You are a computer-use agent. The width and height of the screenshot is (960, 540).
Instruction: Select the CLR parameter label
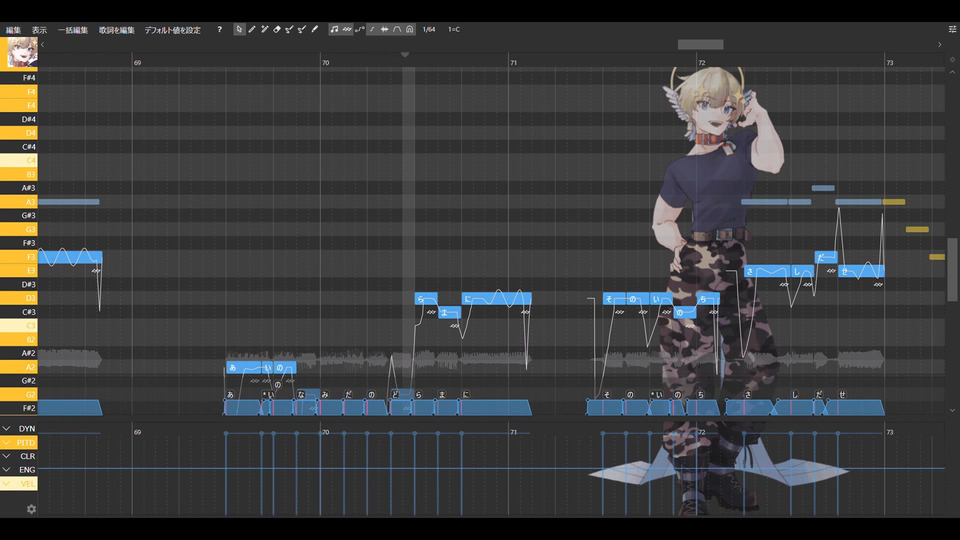[x=28, y=456]
